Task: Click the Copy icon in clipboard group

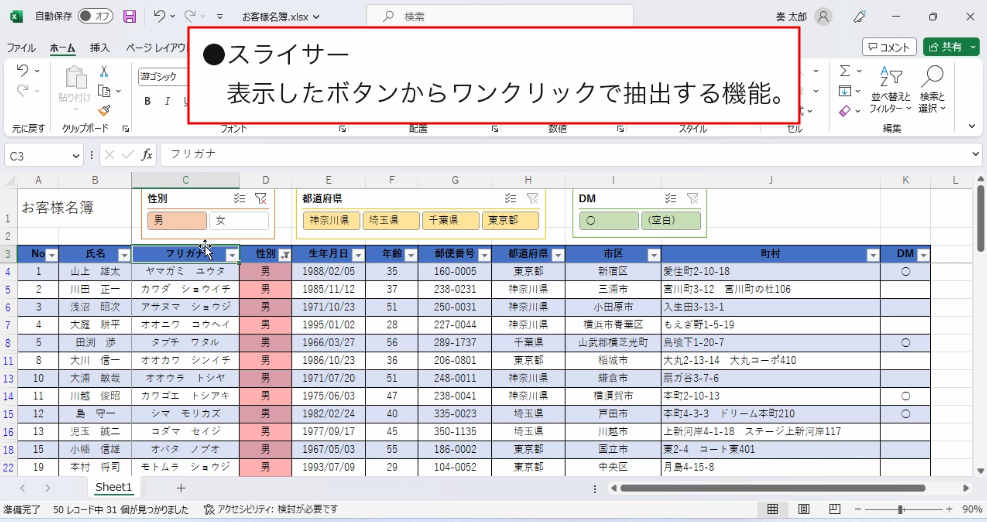Action: pos(104,91)
